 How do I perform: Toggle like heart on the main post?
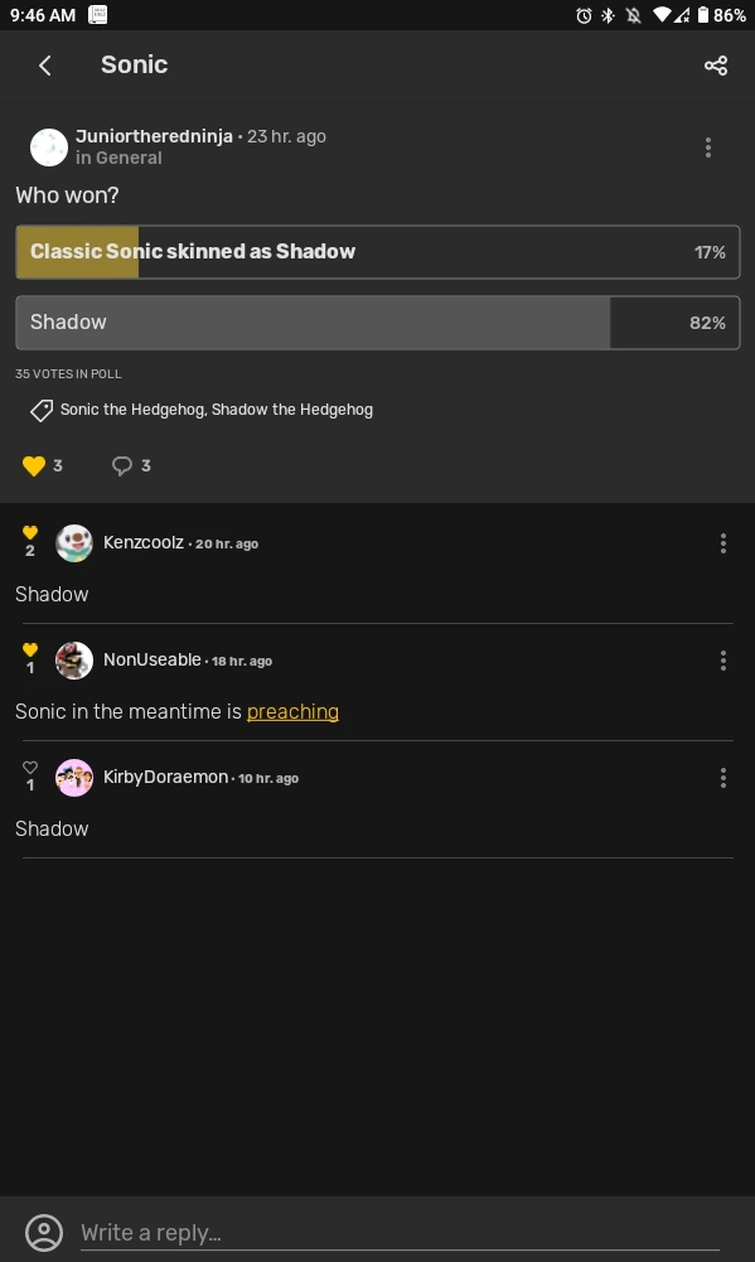(34, 466)
